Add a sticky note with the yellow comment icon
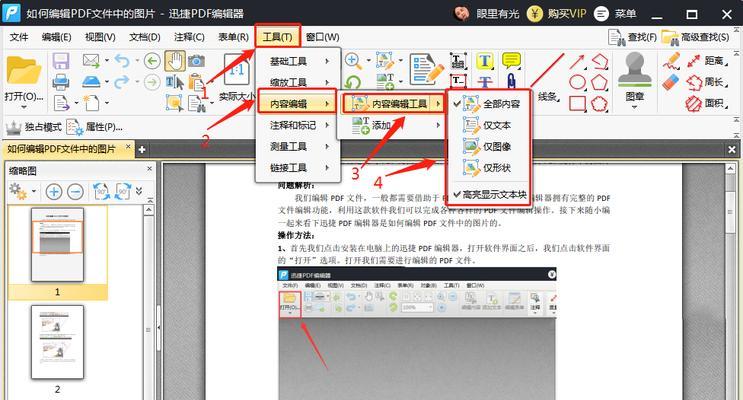743x400 pixels. [x=511, y=61]
